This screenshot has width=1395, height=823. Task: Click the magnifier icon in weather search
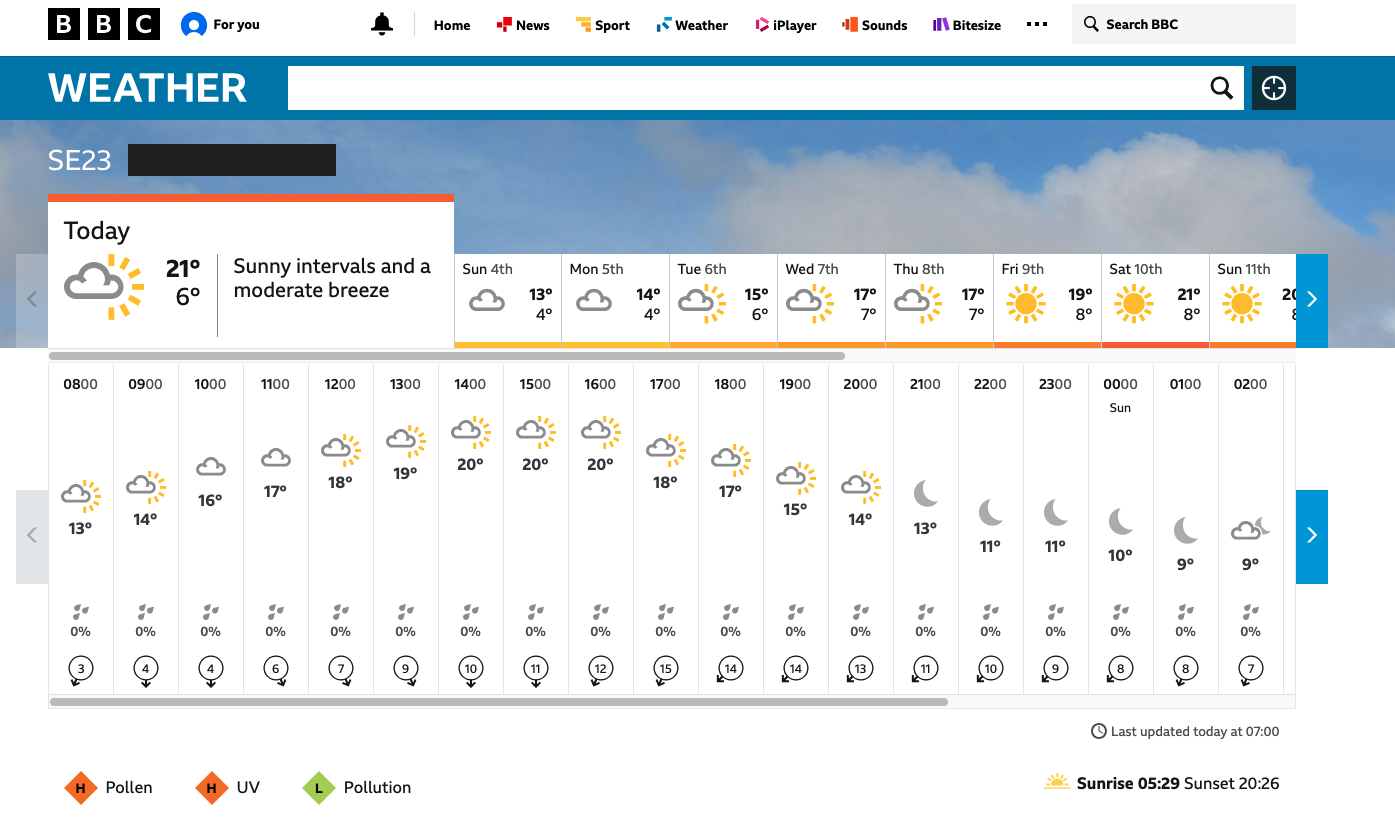pos(1221,88)
